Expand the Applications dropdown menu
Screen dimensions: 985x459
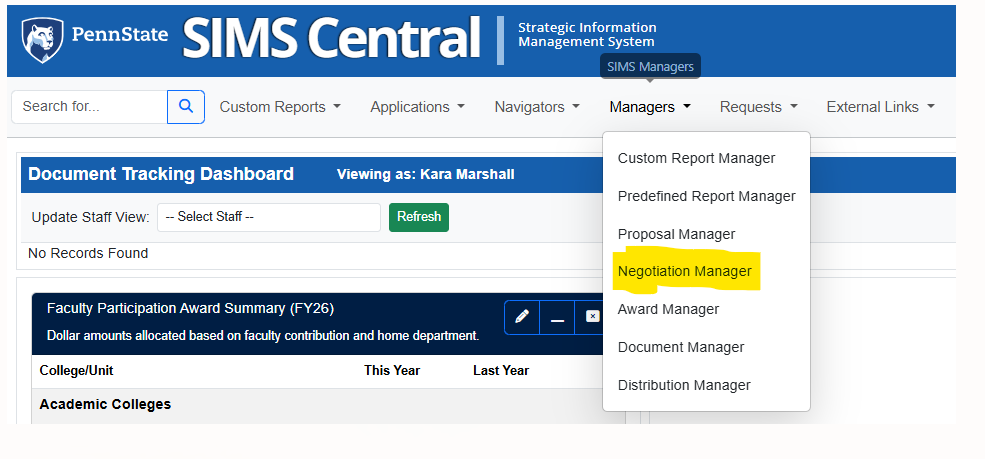417,107
